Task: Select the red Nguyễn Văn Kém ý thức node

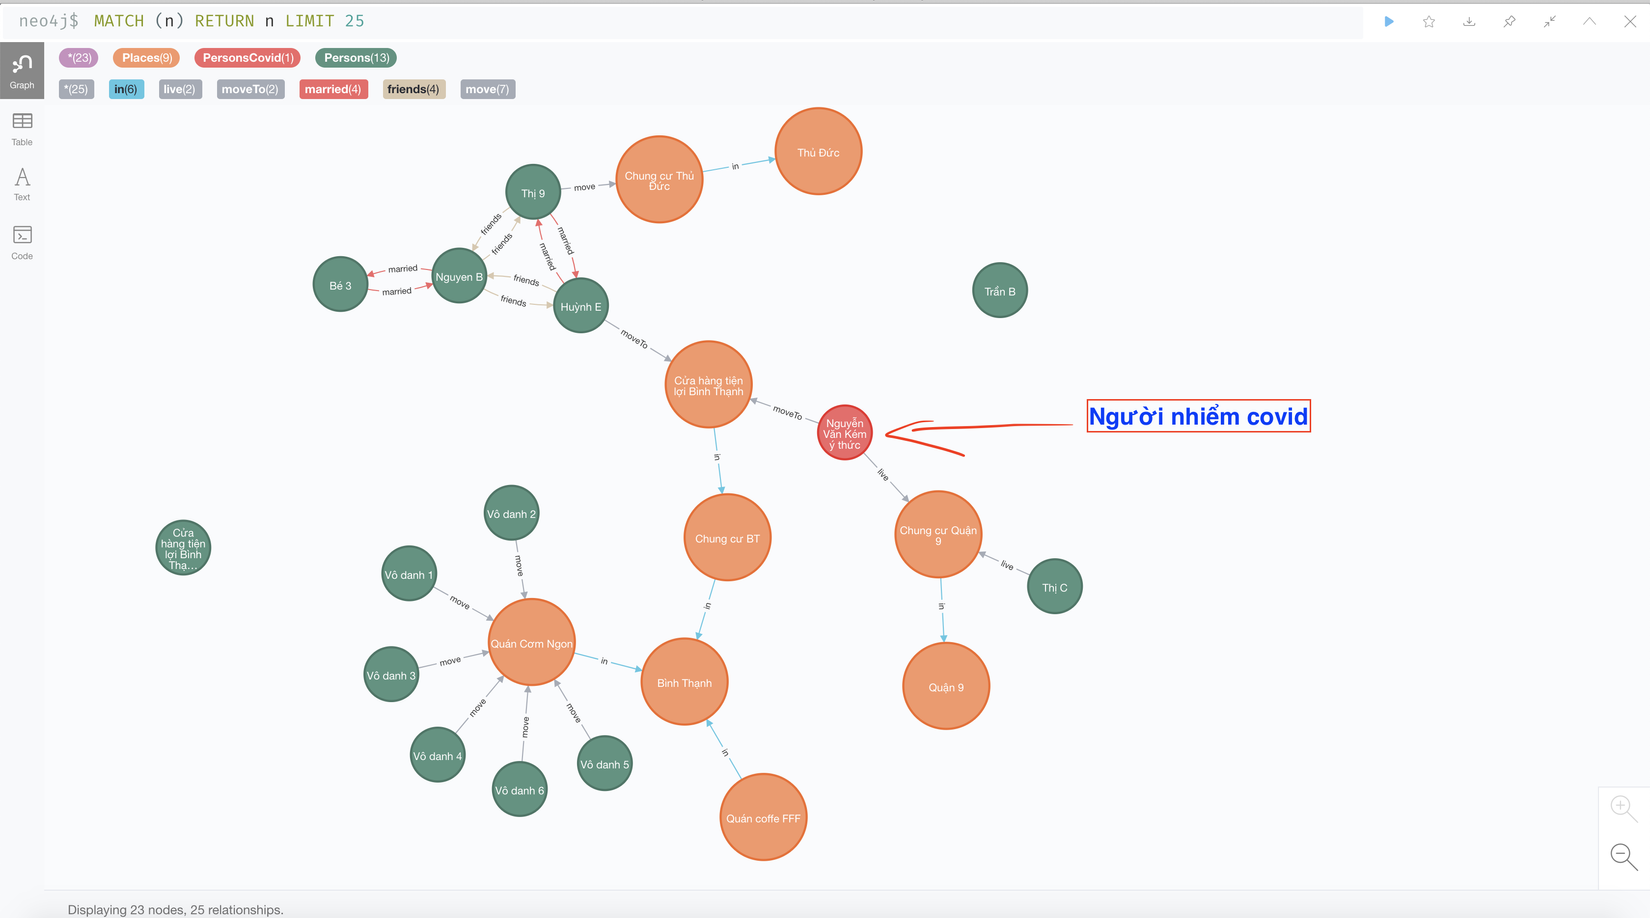Action: coord(845,432)
